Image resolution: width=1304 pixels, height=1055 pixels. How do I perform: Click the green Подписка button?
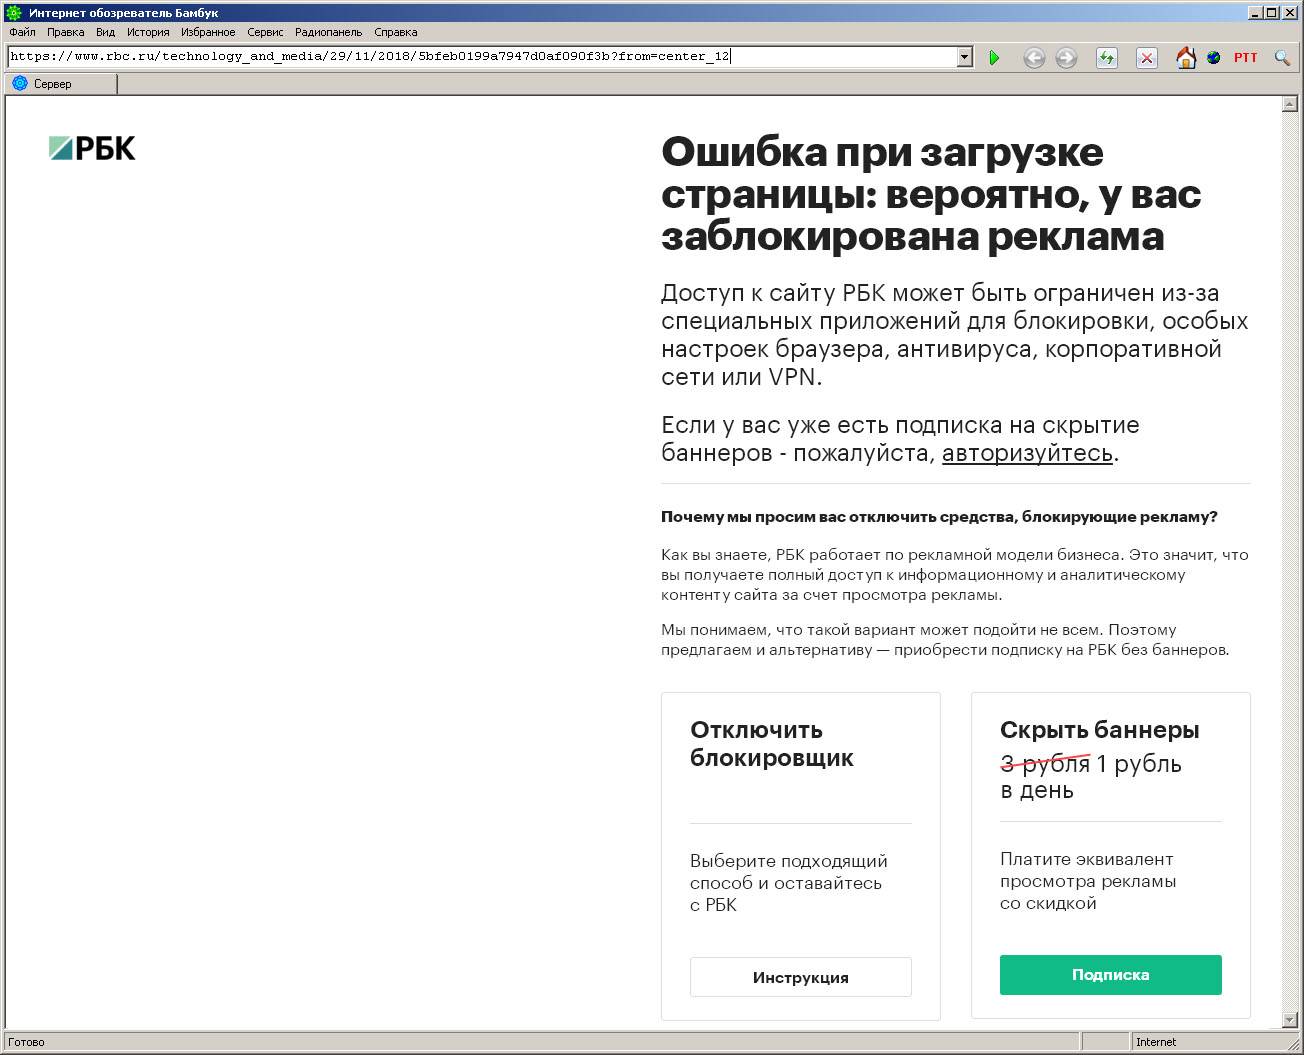pyautogui.click(x=1111, y=975)
